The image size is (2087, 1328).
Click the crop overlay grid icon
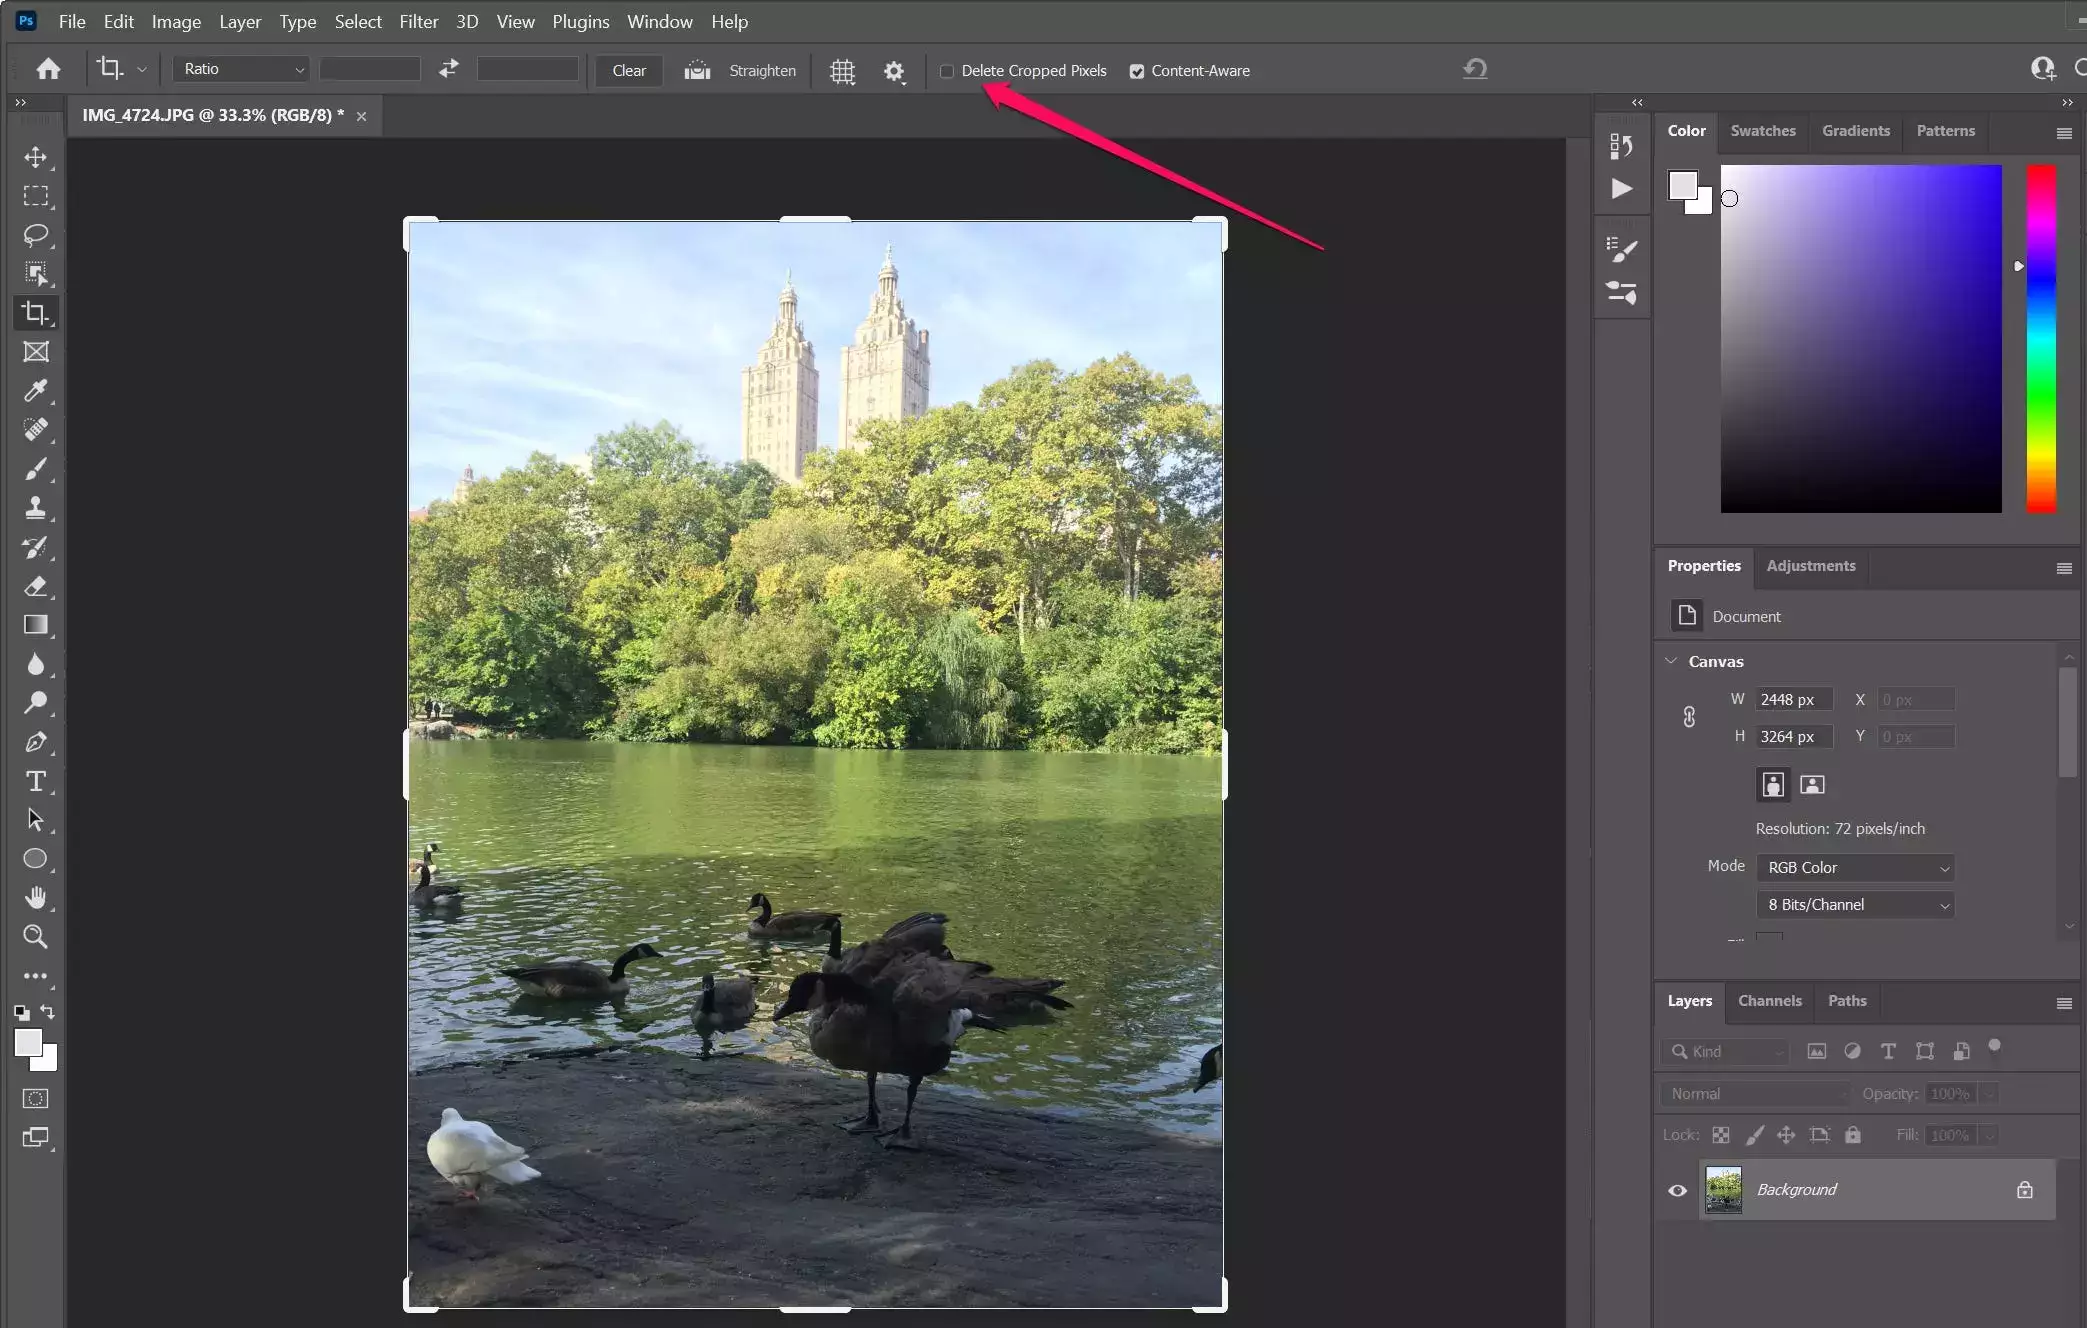pos(842,71)
